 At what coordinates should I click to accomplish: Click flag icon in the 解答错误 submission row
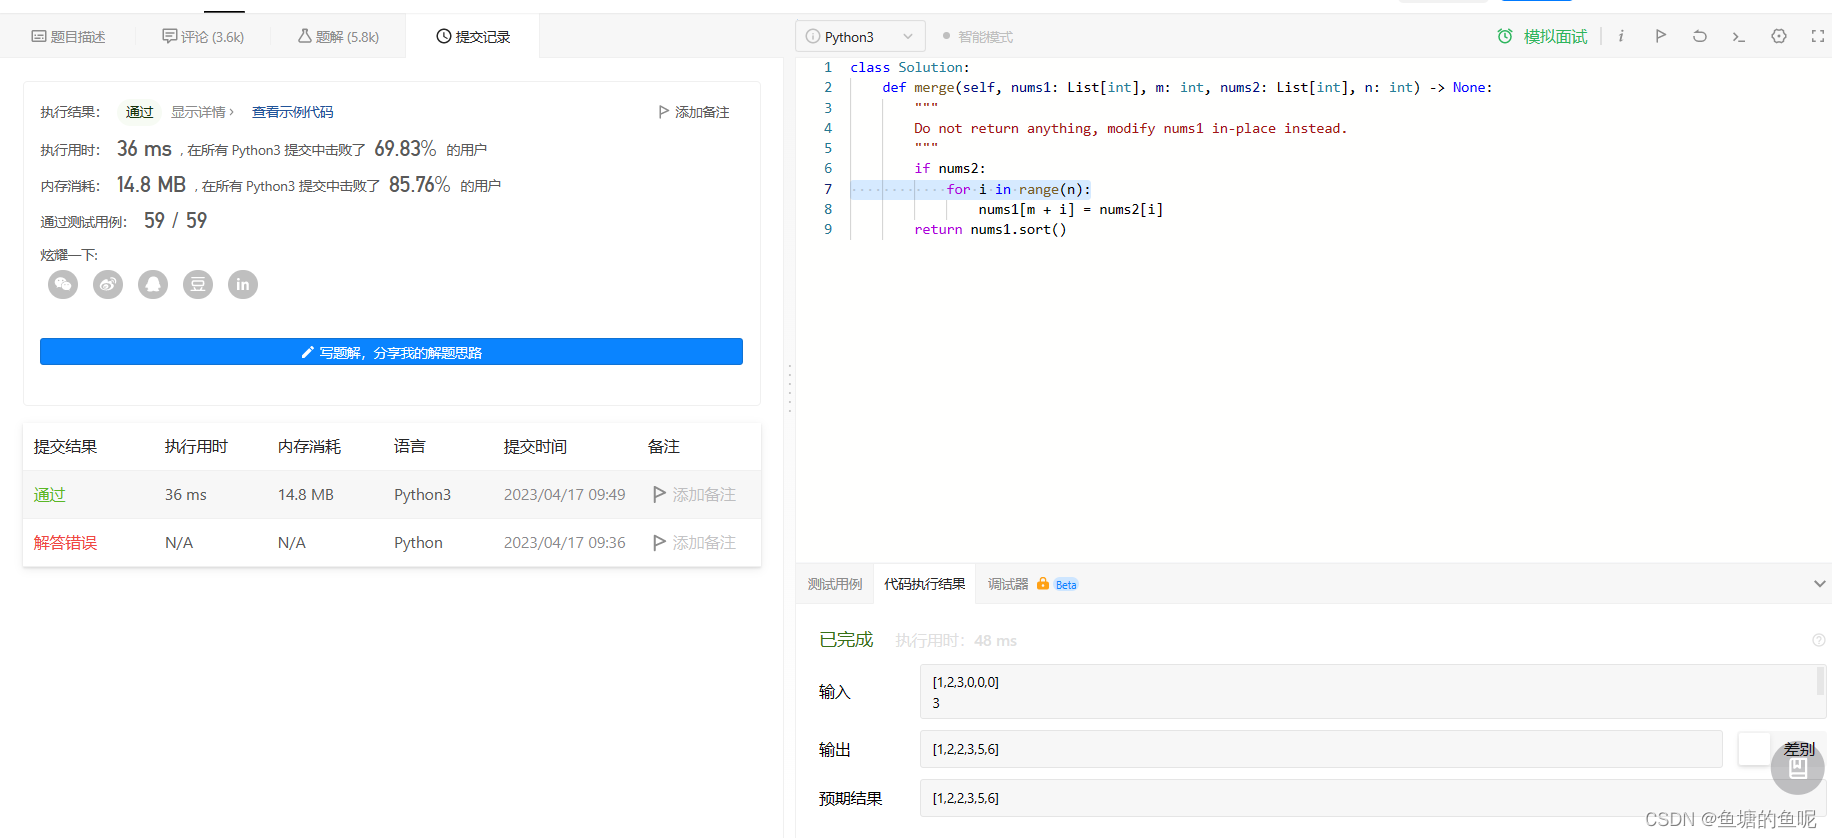660,542
